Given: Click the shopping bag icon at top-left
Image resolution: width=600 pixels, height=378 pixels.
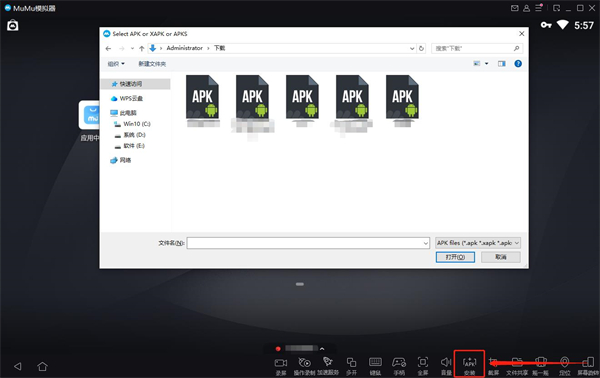Looking at the screenshot, I should click(x=13, y=25).
